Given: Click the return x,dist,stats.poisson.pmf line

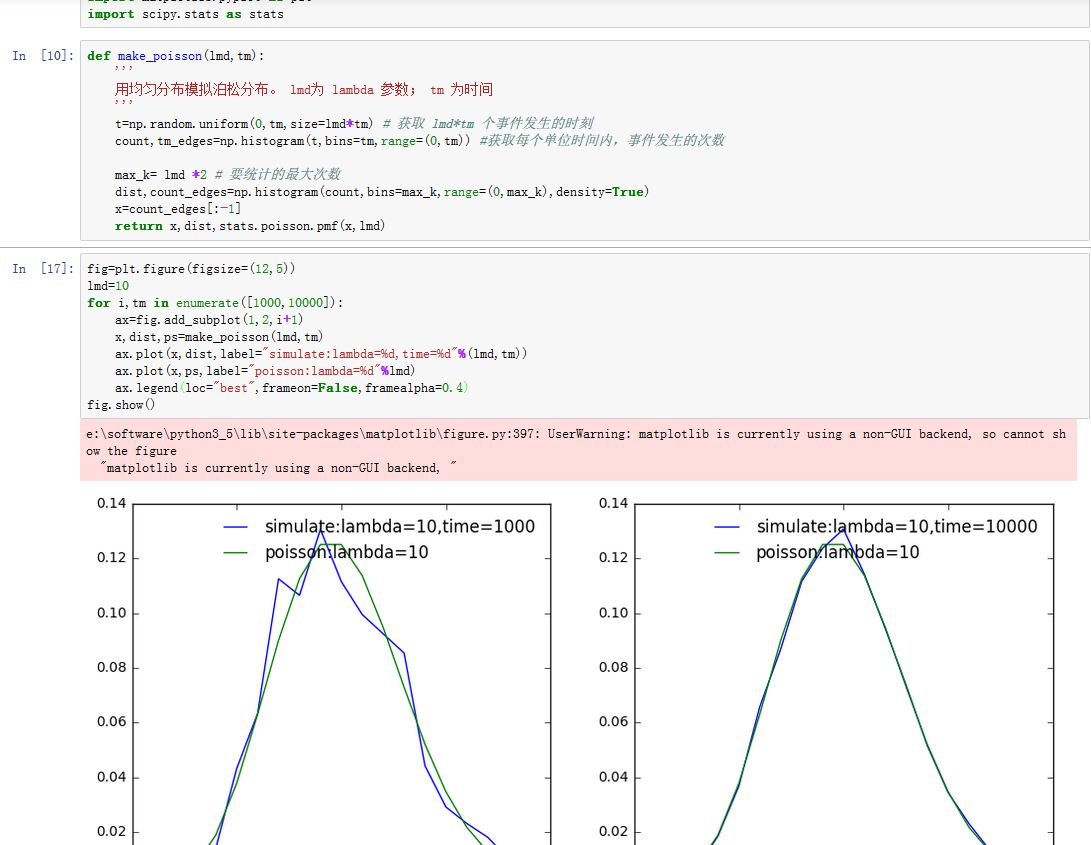Looking at the screenshot, I should [x=250, y=226].
